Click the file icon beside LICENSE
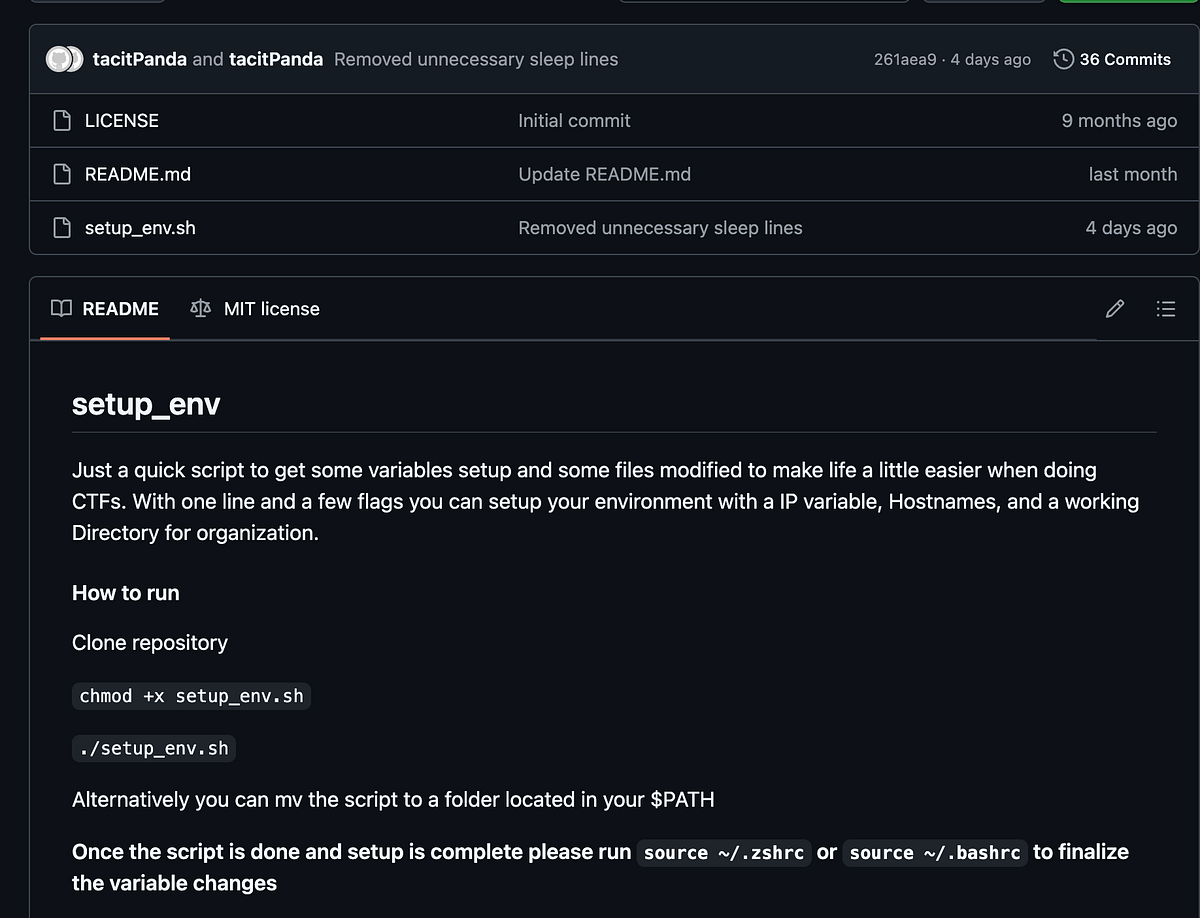This screenshot has height=918, width=1200. (x=62, y=120)
